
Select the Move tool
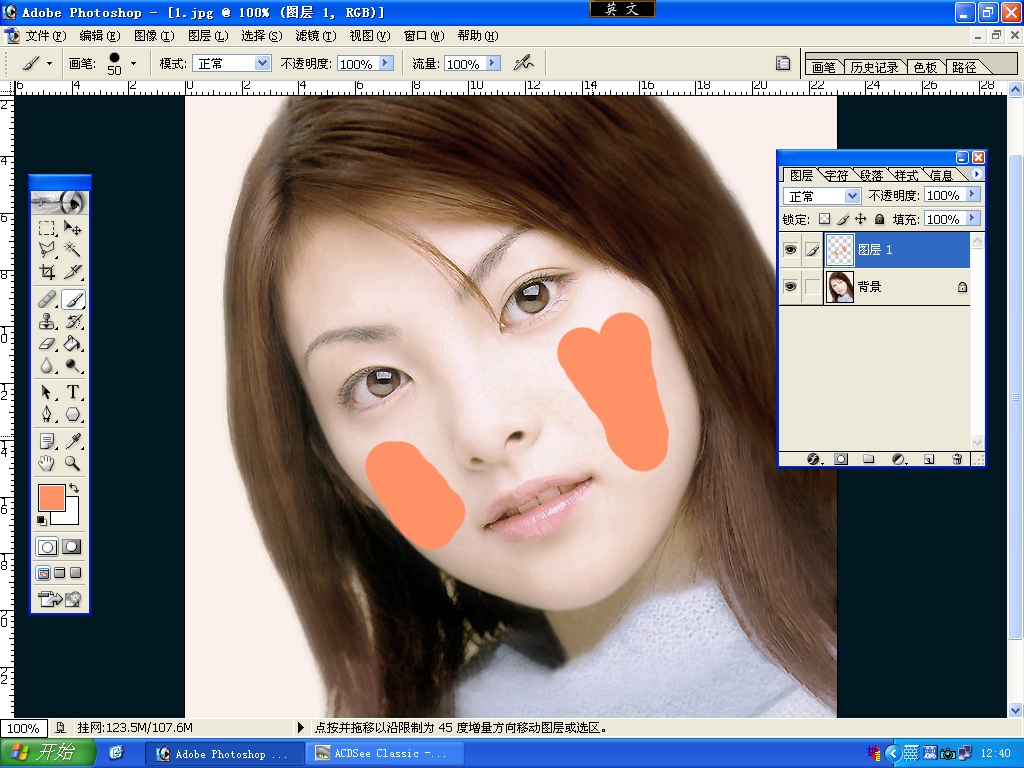click(x=72, y=228)
